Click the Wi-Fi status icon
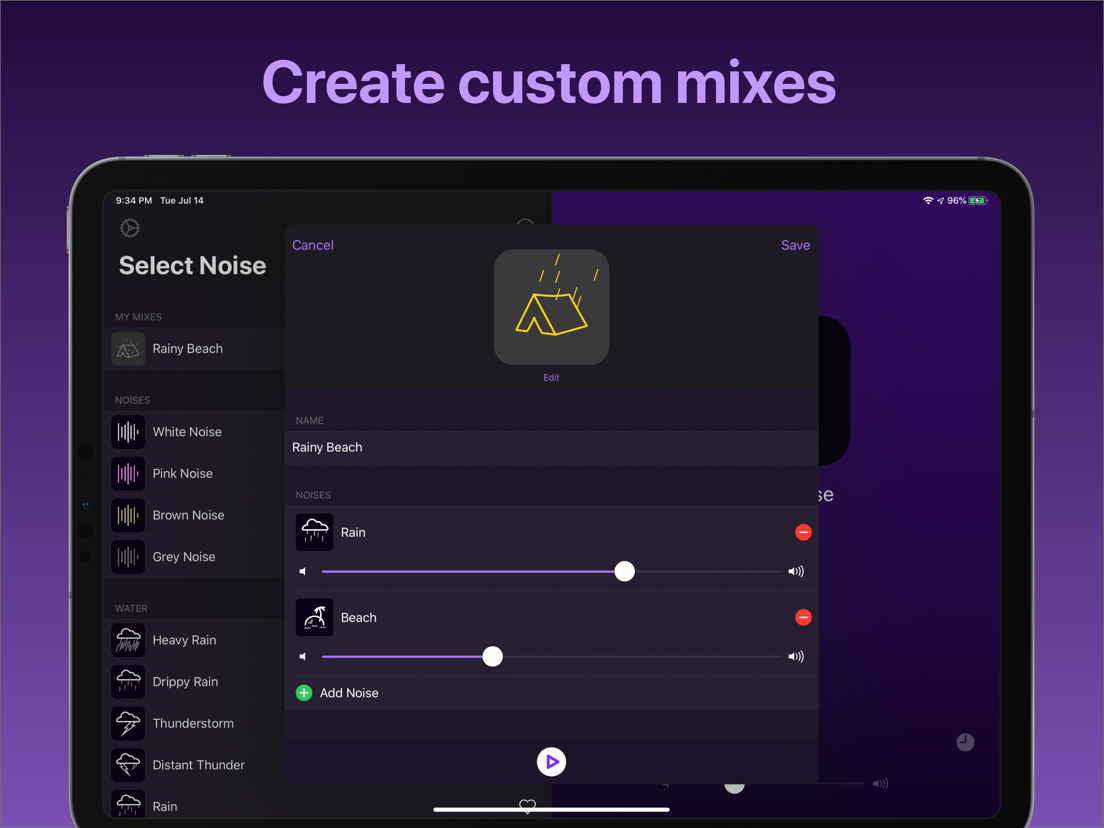This screenshot has height=828, width=1104. [x=928, y=201]
